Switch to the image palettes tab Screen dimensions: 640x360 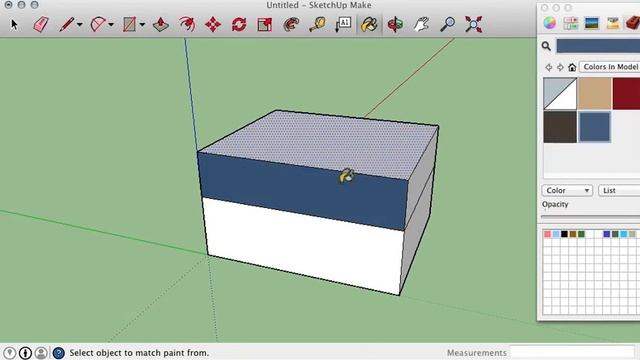[x=591, y=23]
